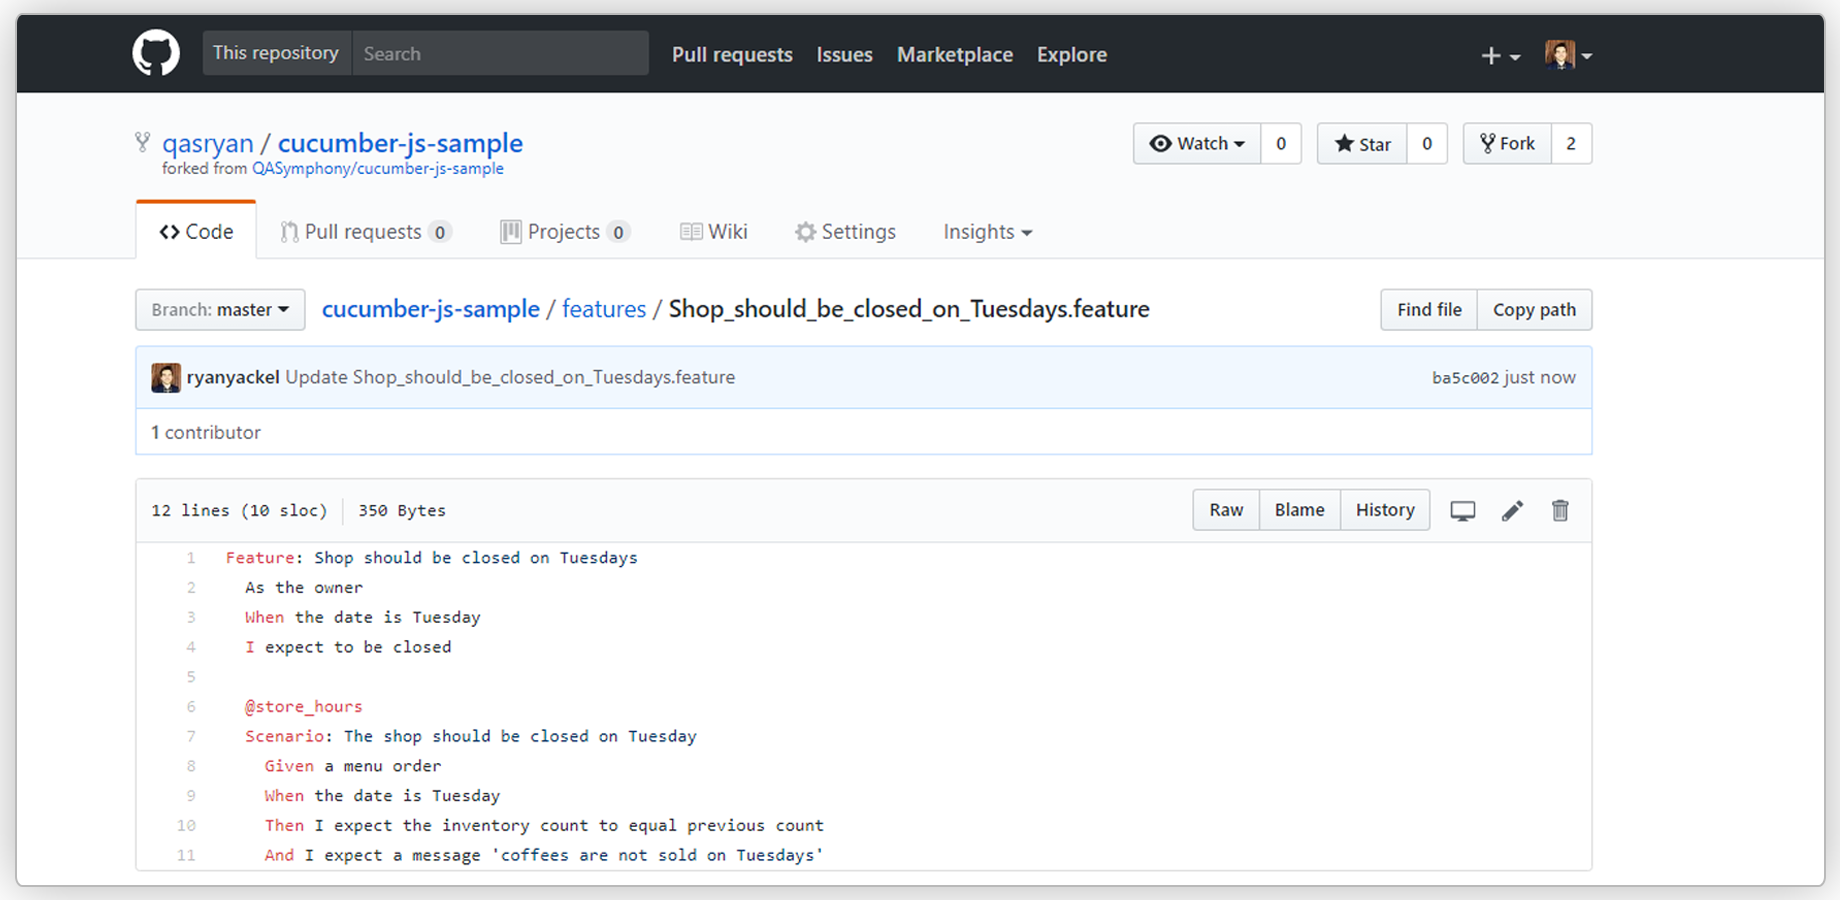Screen dimensions: 1840x900
Task: Open the Watch notifications dropdown
Action: (x=1197, y=144)
